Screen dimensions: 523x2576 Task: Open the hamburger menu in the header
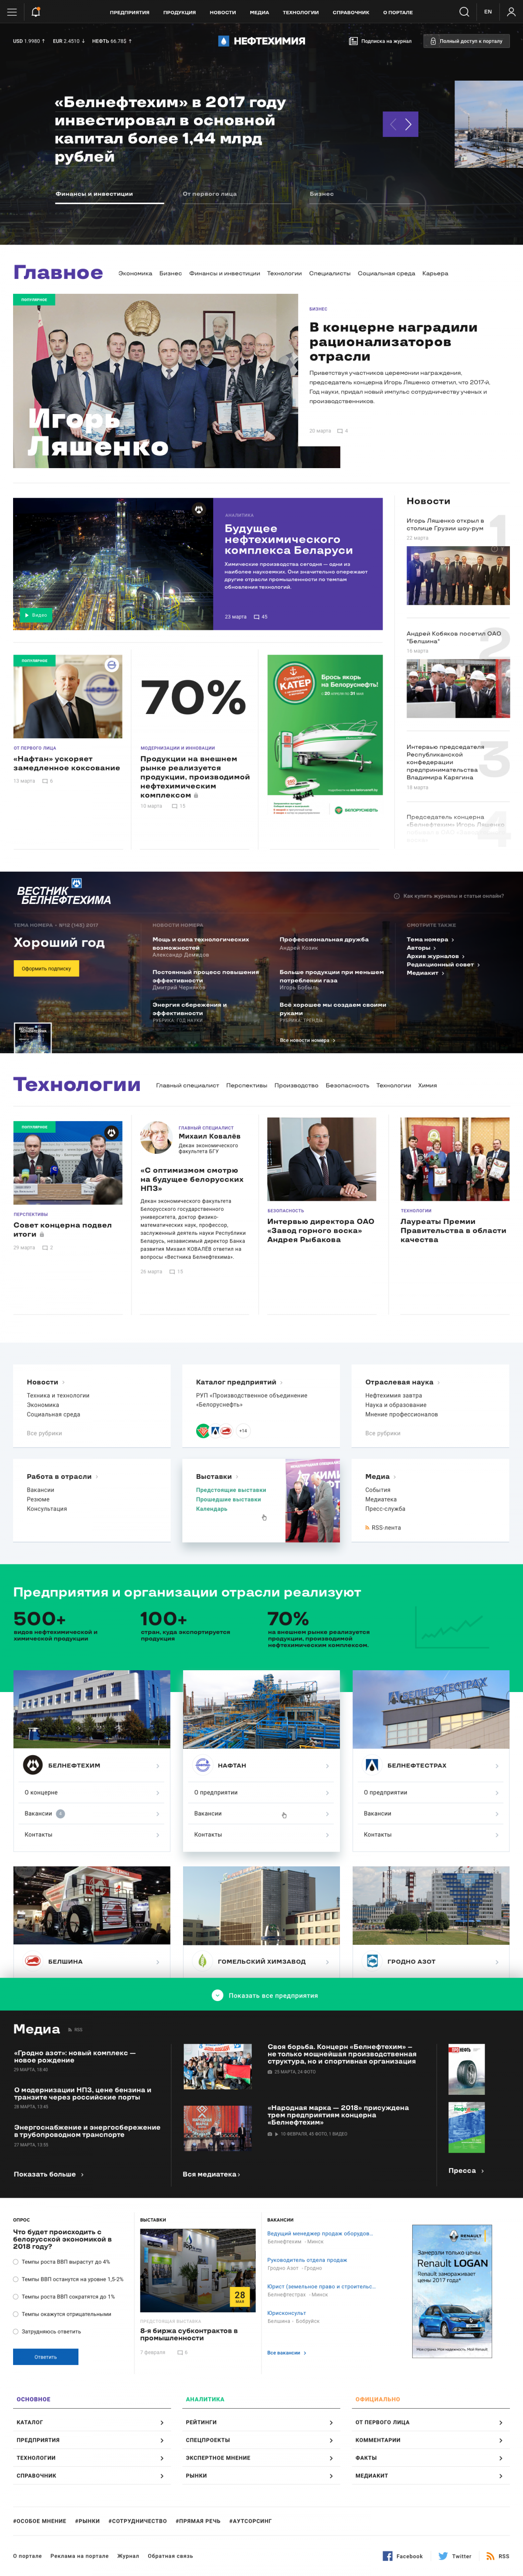[x=12, y=12]
